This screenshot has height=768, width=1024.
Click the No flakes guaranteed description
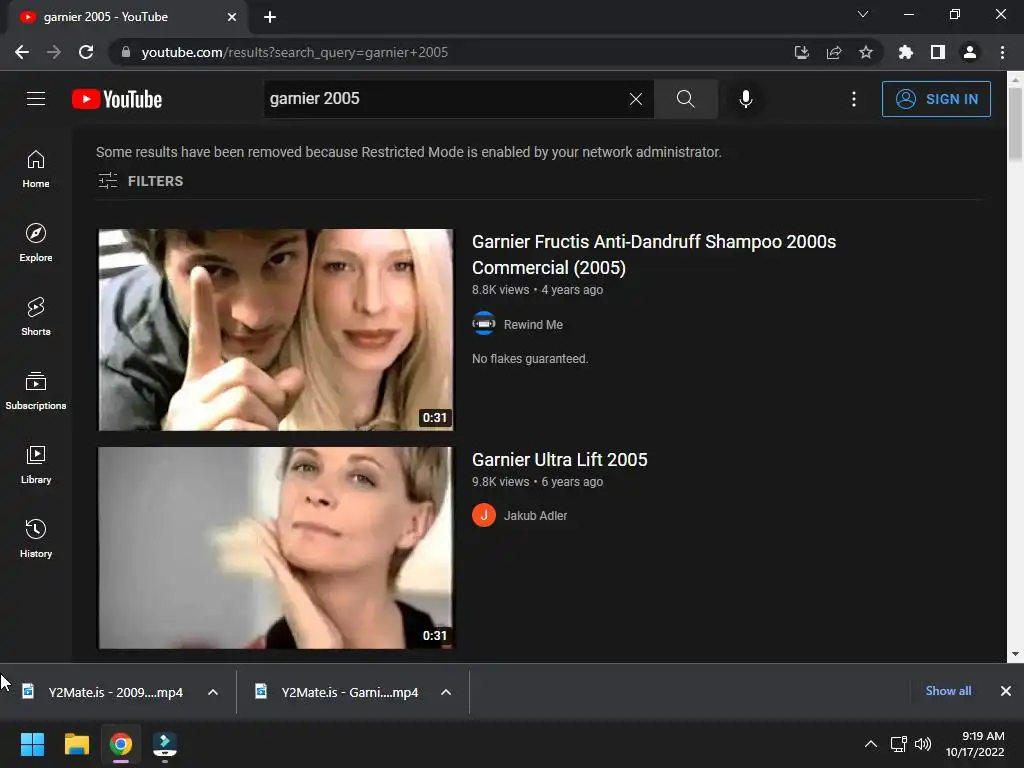tap(530, 359)
